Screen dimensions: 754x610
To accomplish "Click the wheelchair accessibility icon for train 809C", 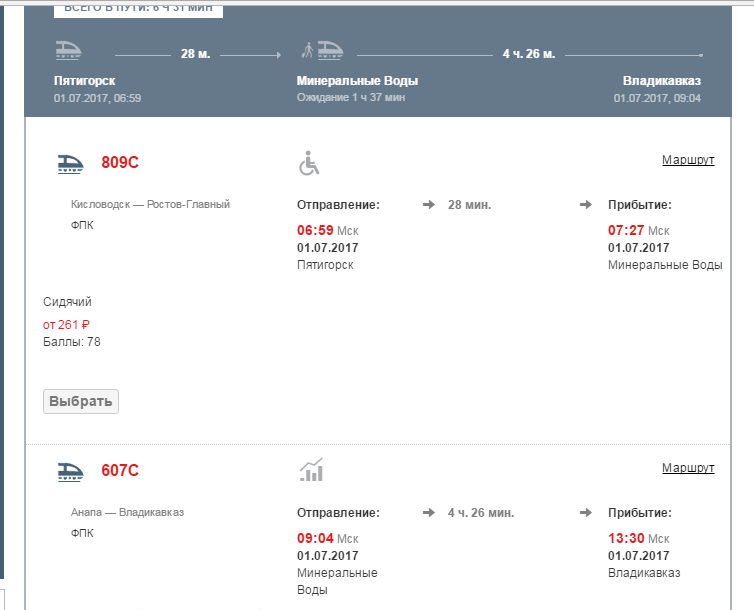I will (x=310, y=163).
